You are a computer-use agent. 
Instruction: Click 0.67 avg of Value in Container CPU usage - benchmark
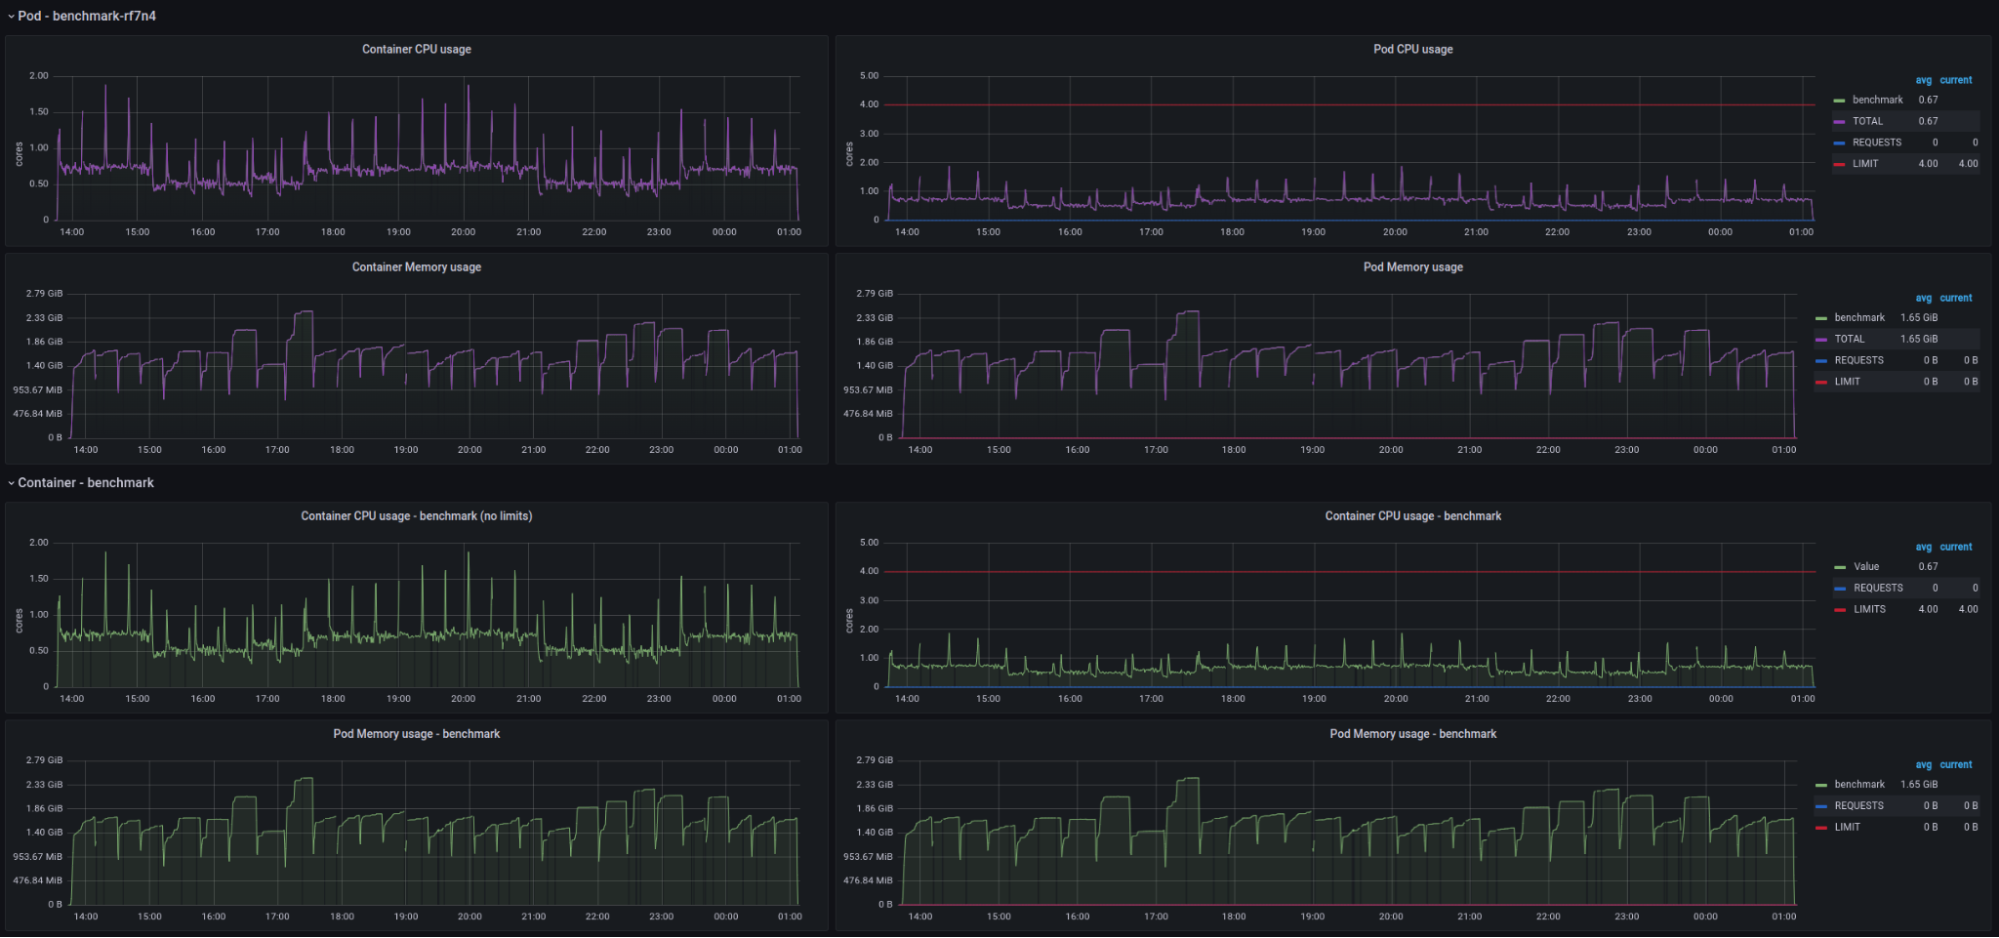pyautogui.click(x=1928, y=567)
